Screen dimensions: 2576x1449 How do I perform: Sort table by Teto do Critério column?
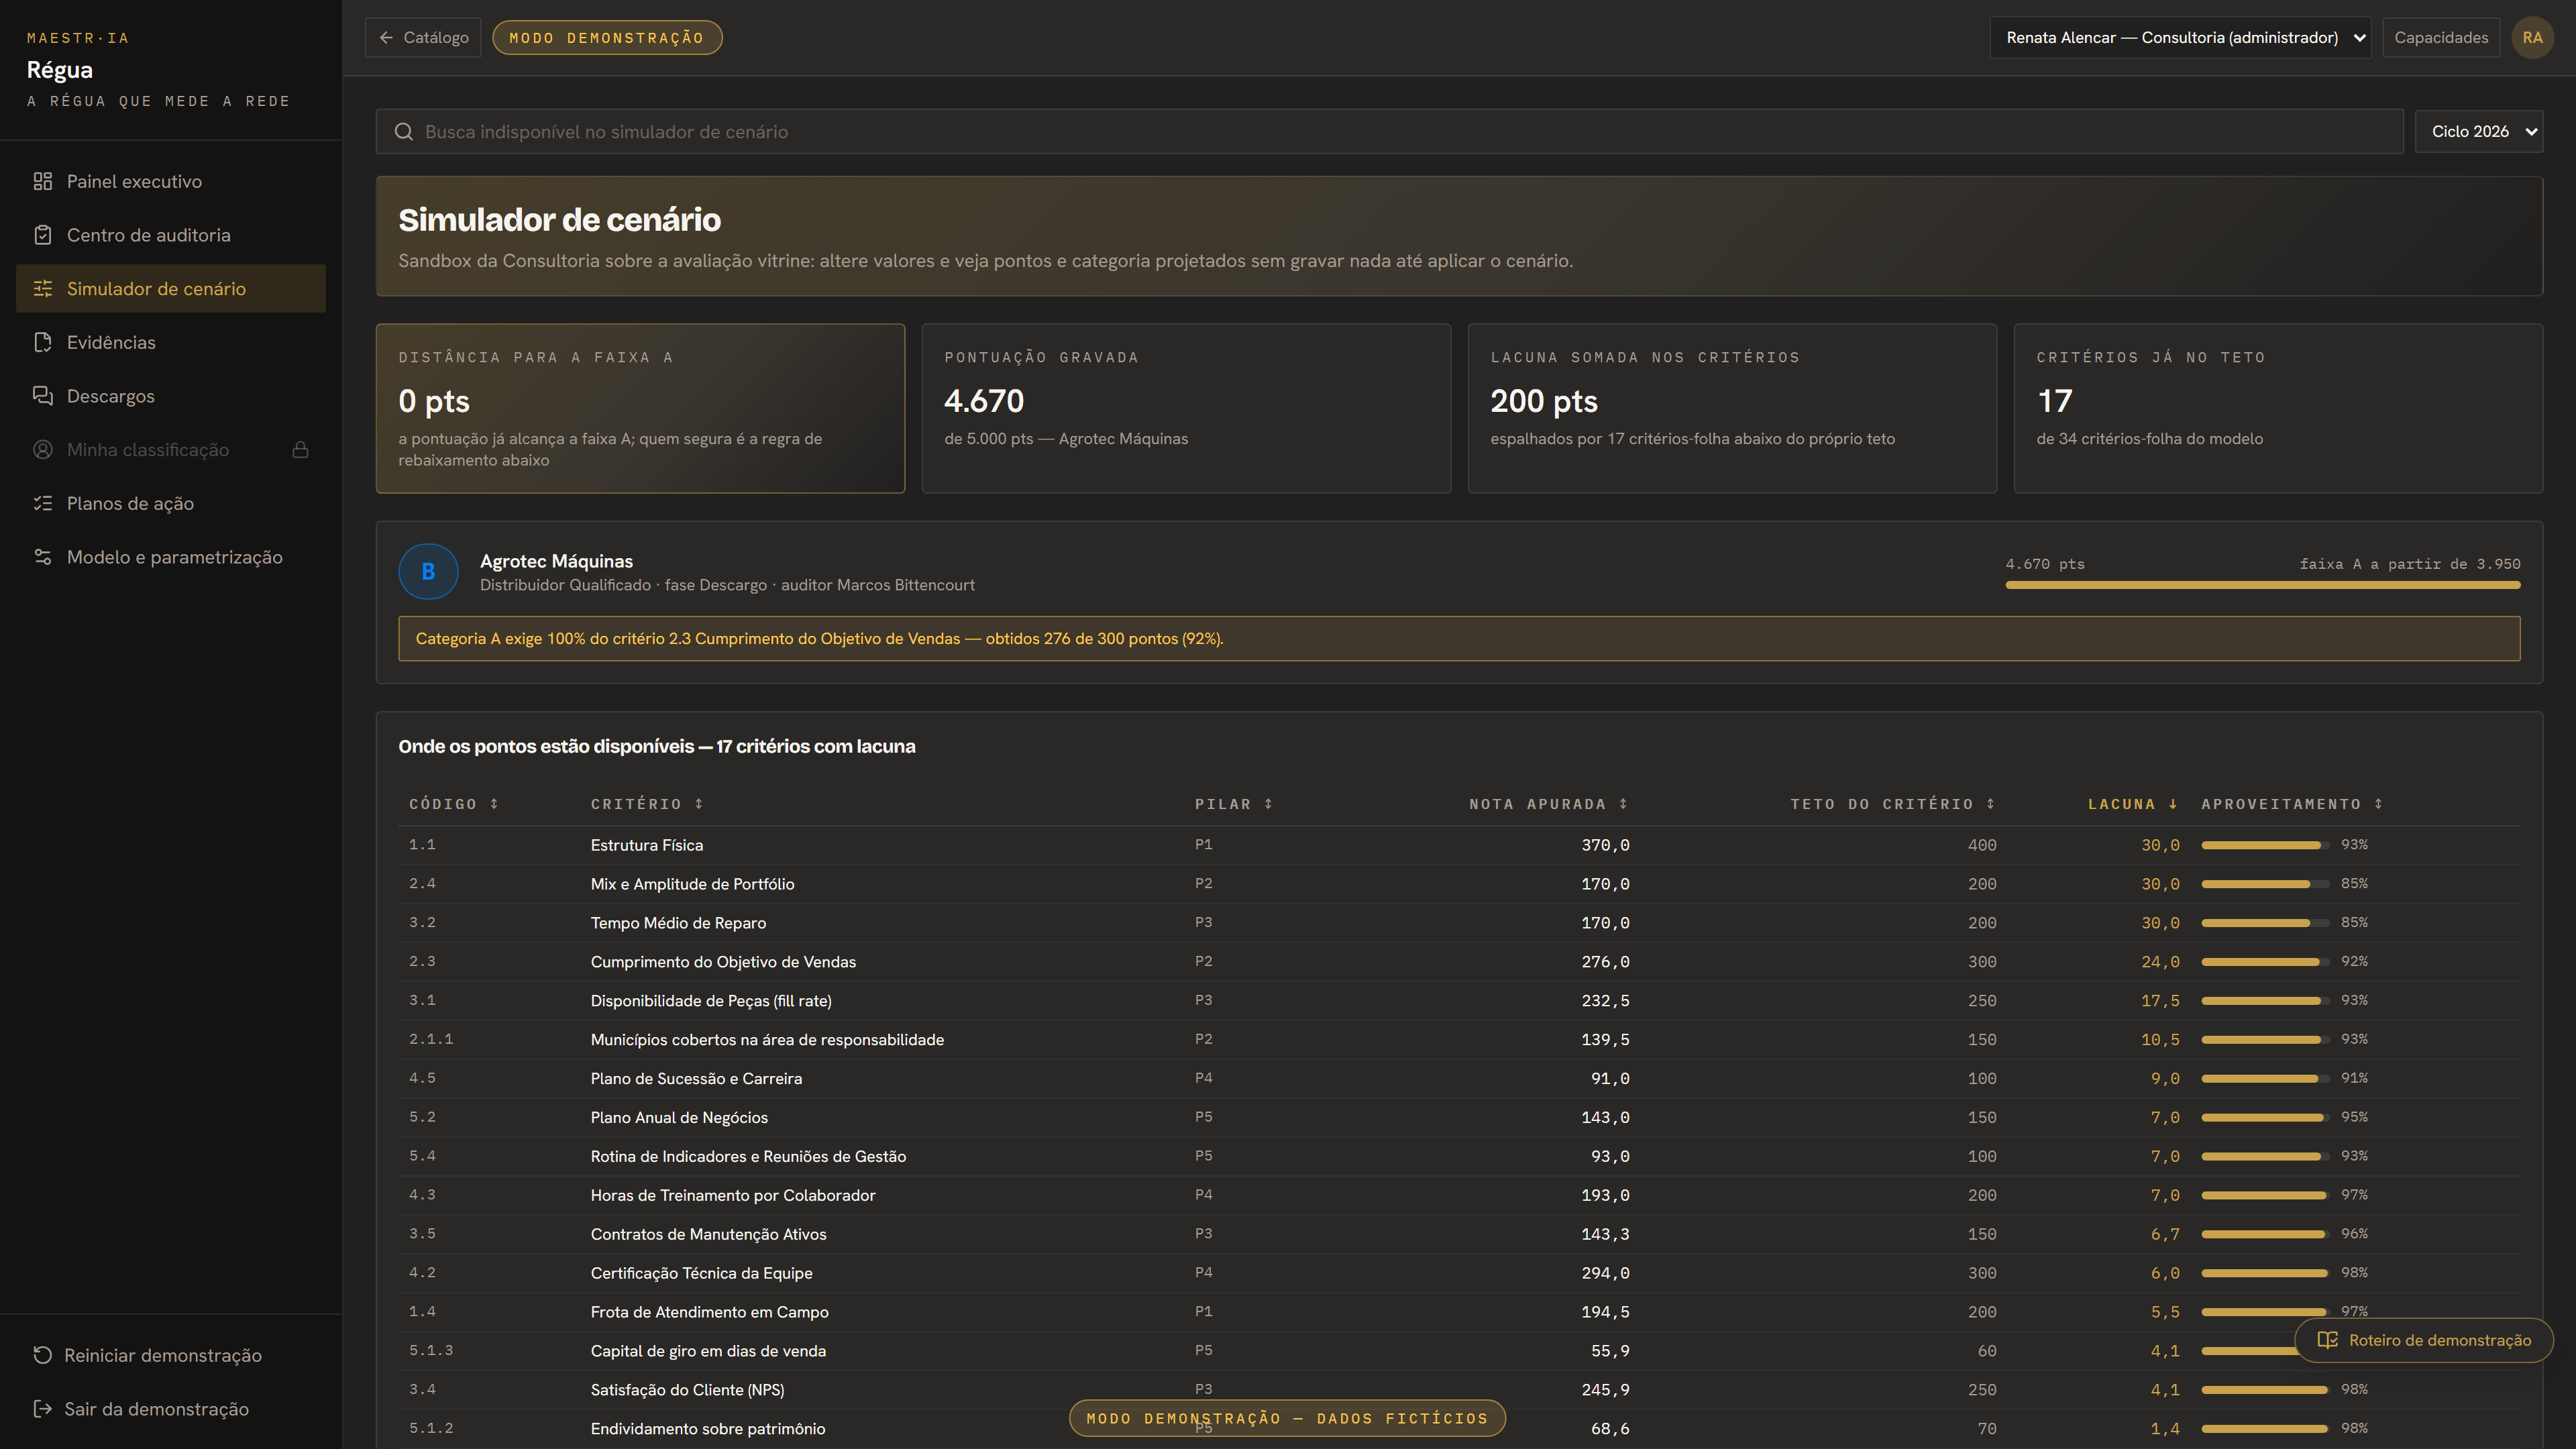point(1892,804)
